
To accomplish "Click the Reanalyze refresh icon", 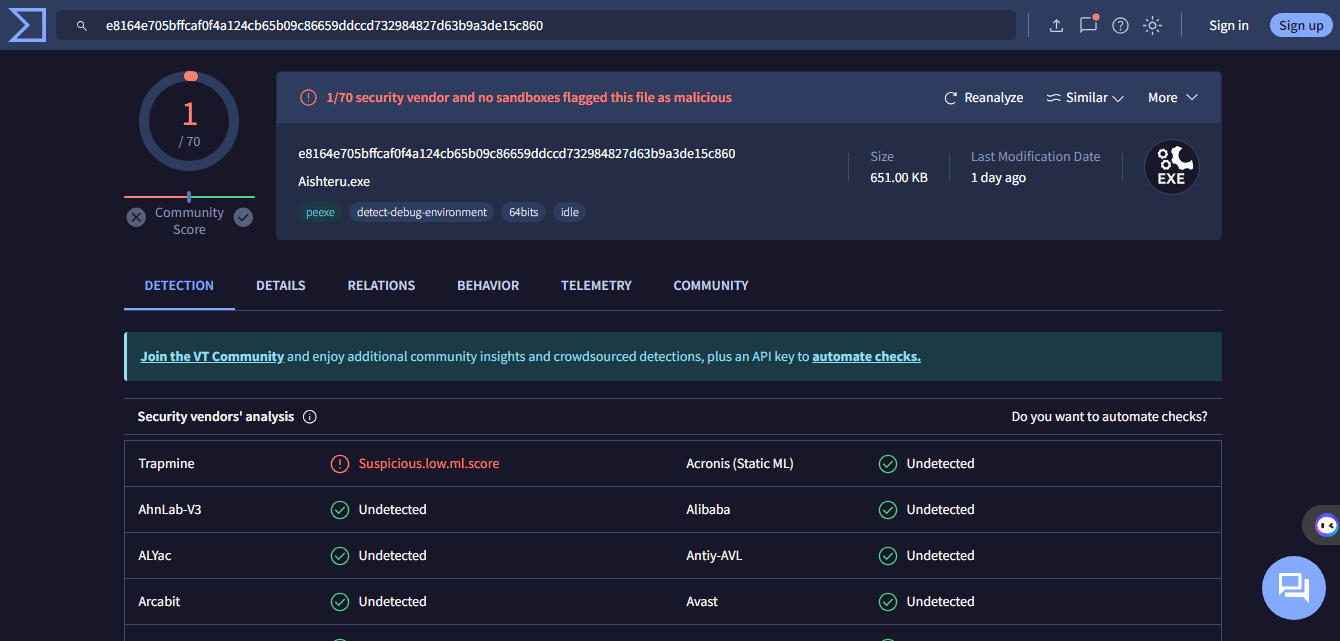I will (x=951, y=98).
